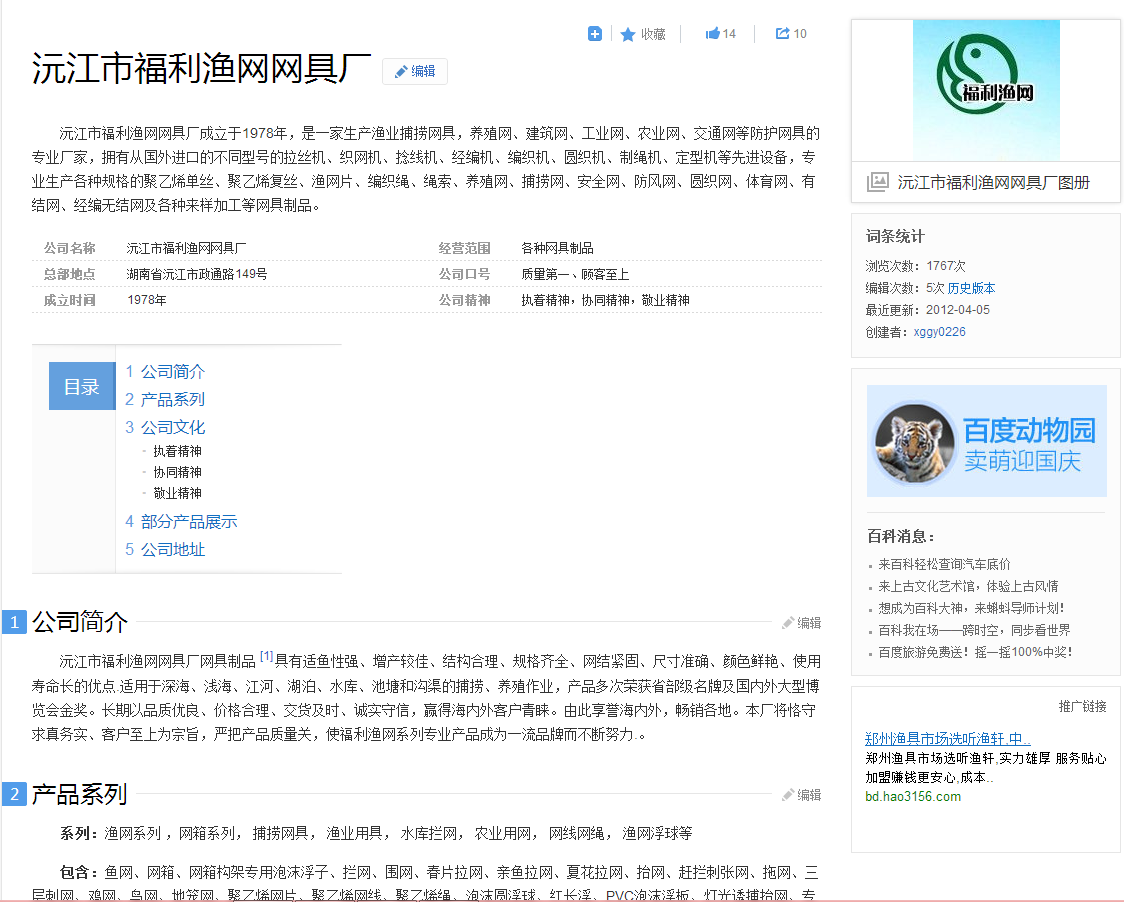Click the 编辑 pencil button beside the title

coord(415,71)
